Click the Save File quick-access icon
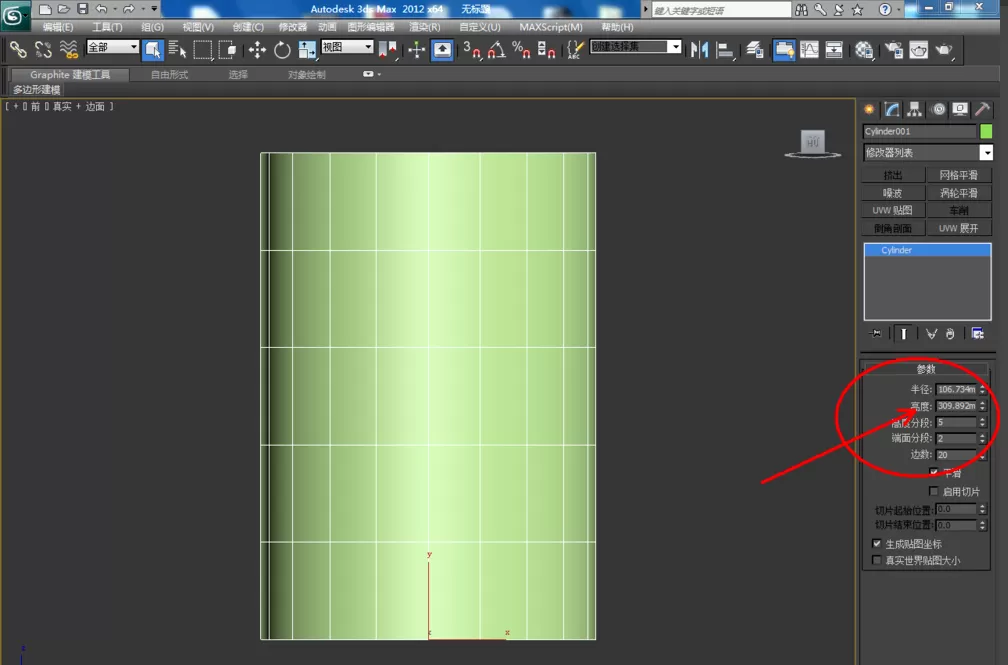 click(82, 9)
